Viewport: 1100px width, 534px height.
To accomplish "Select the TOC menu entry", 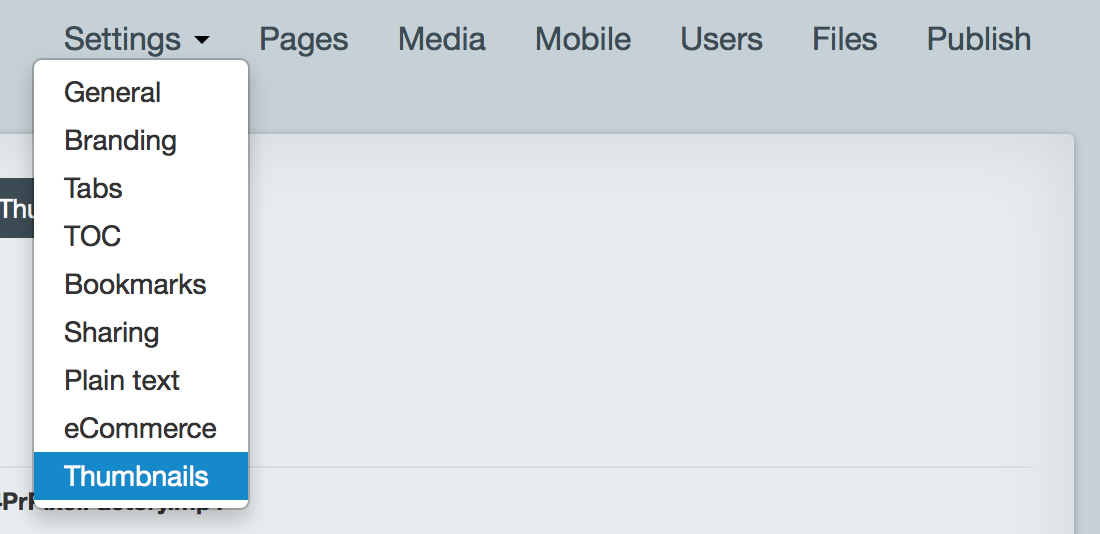I will [141, 236].
